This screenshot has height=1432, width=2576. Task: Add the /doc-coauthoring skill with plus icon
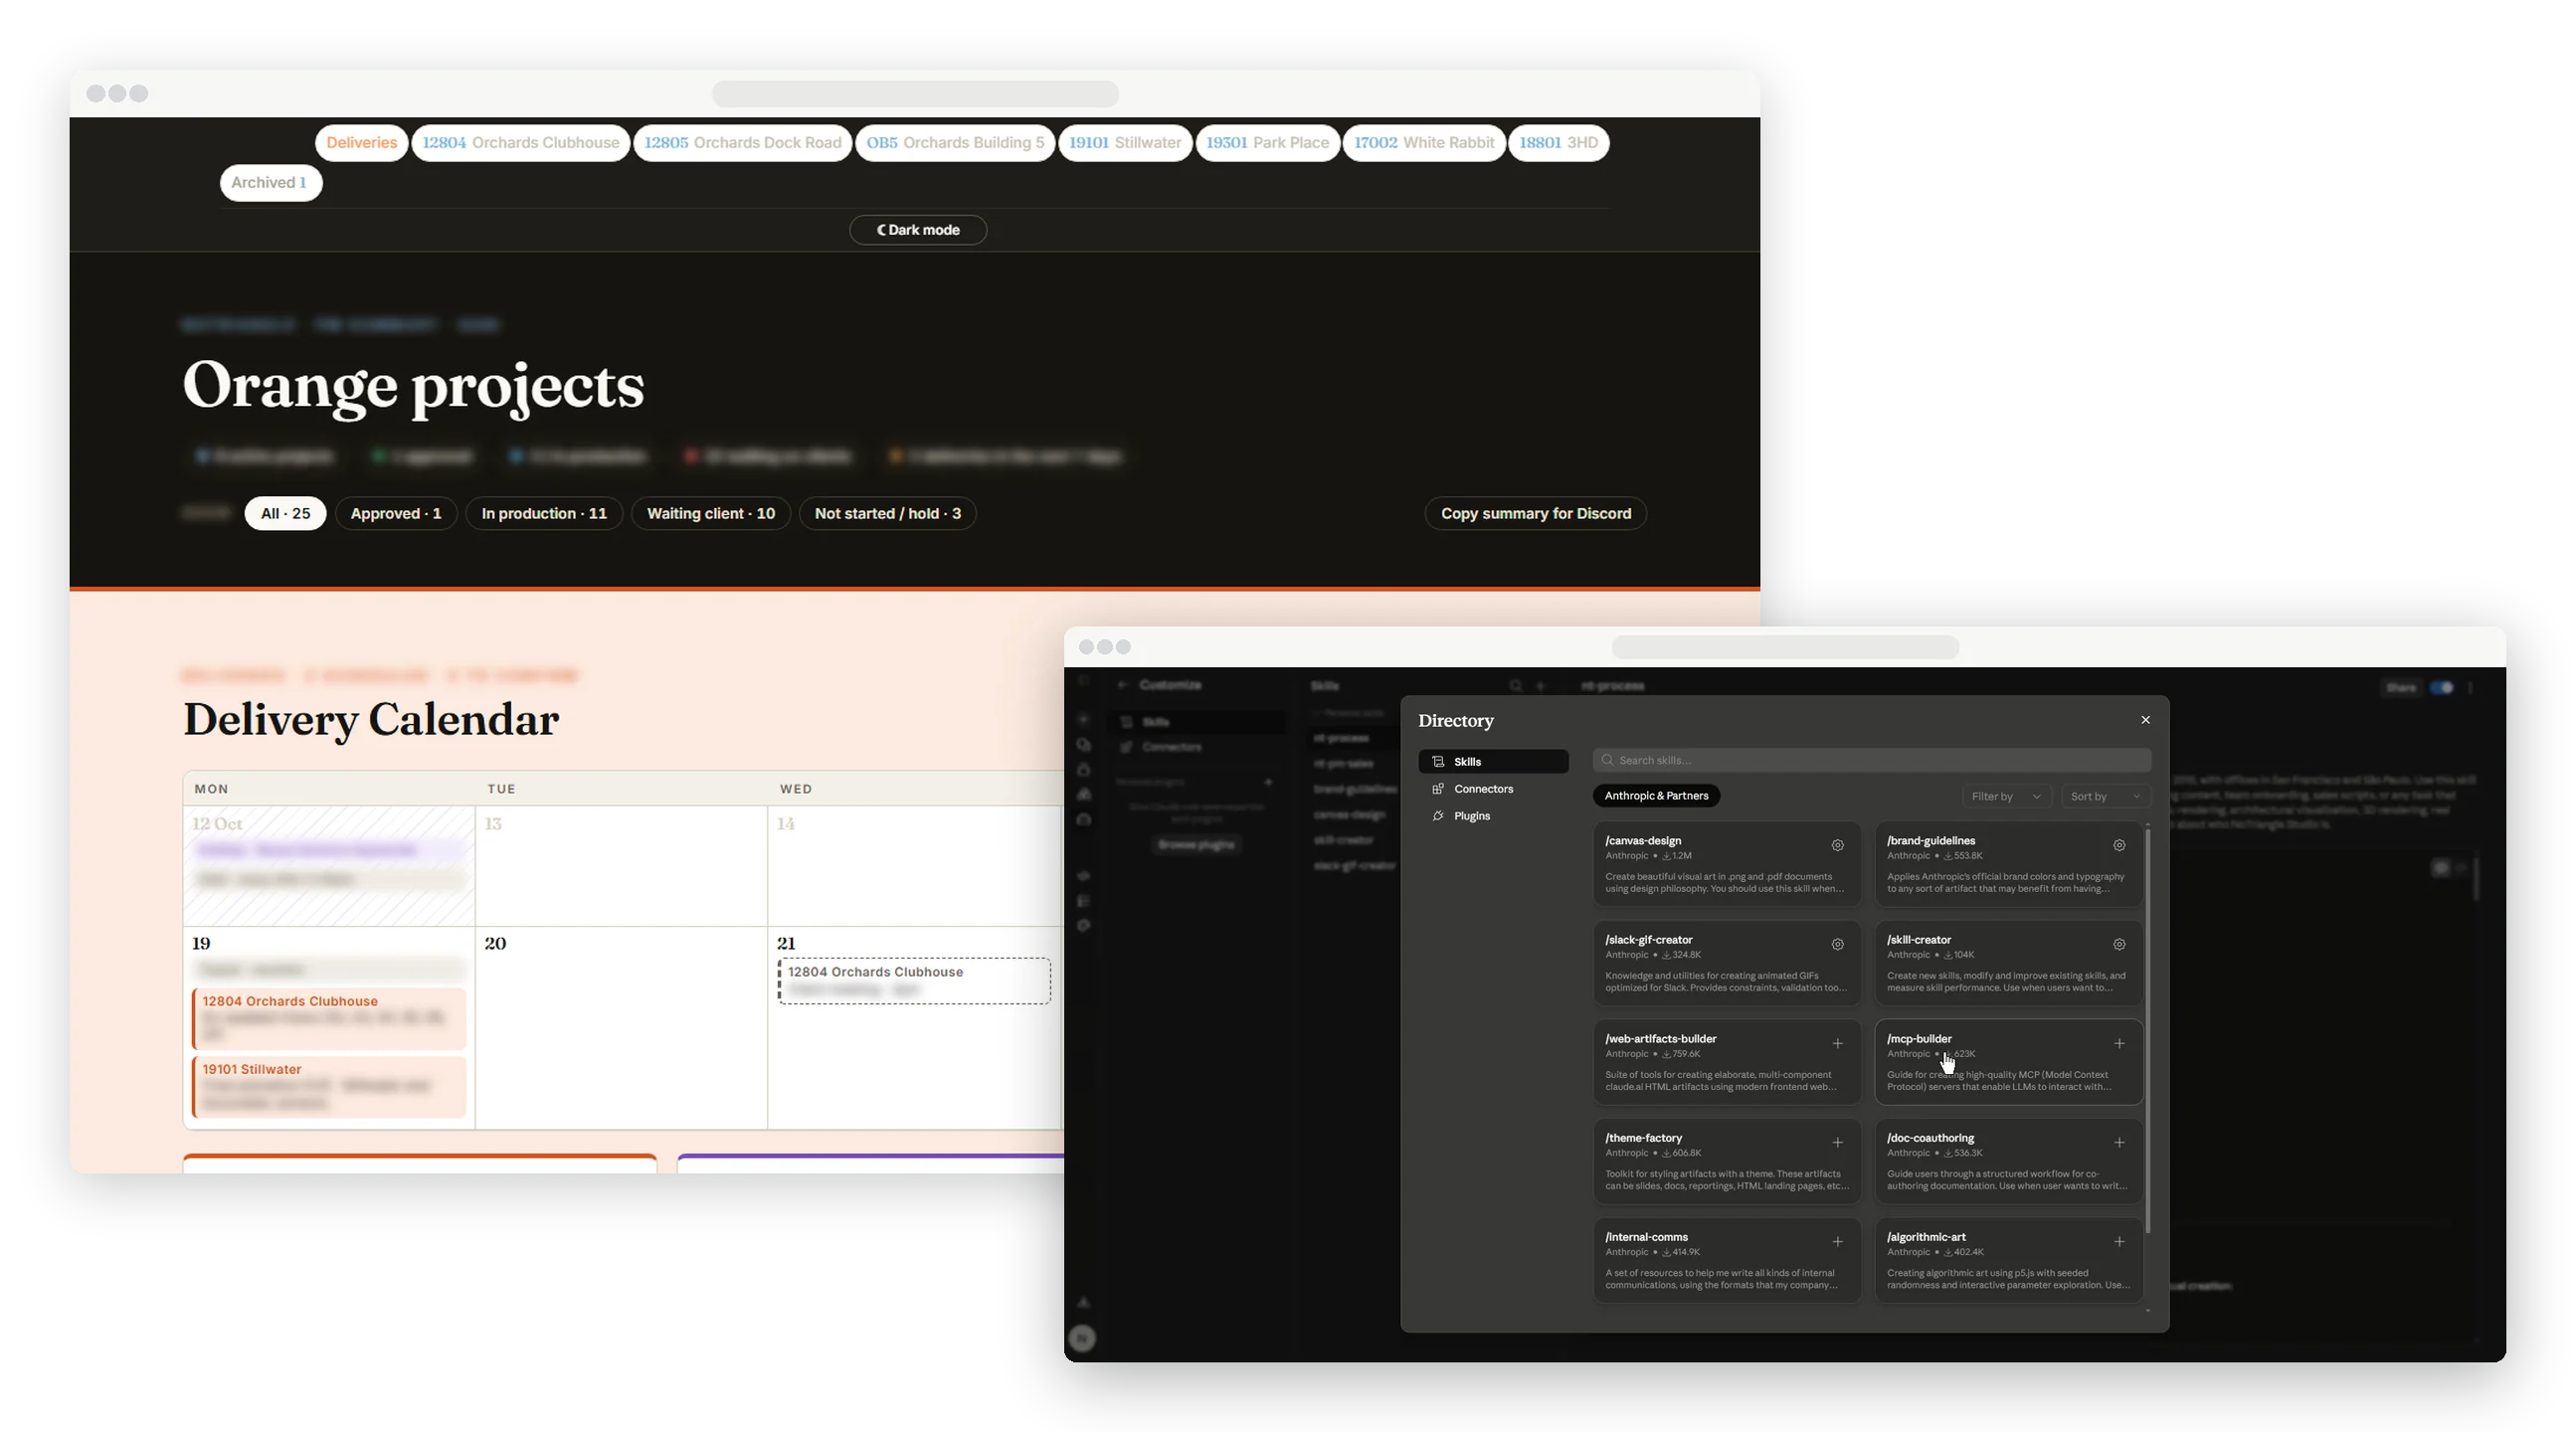pyautogui.click(x=2119, y=1142)
